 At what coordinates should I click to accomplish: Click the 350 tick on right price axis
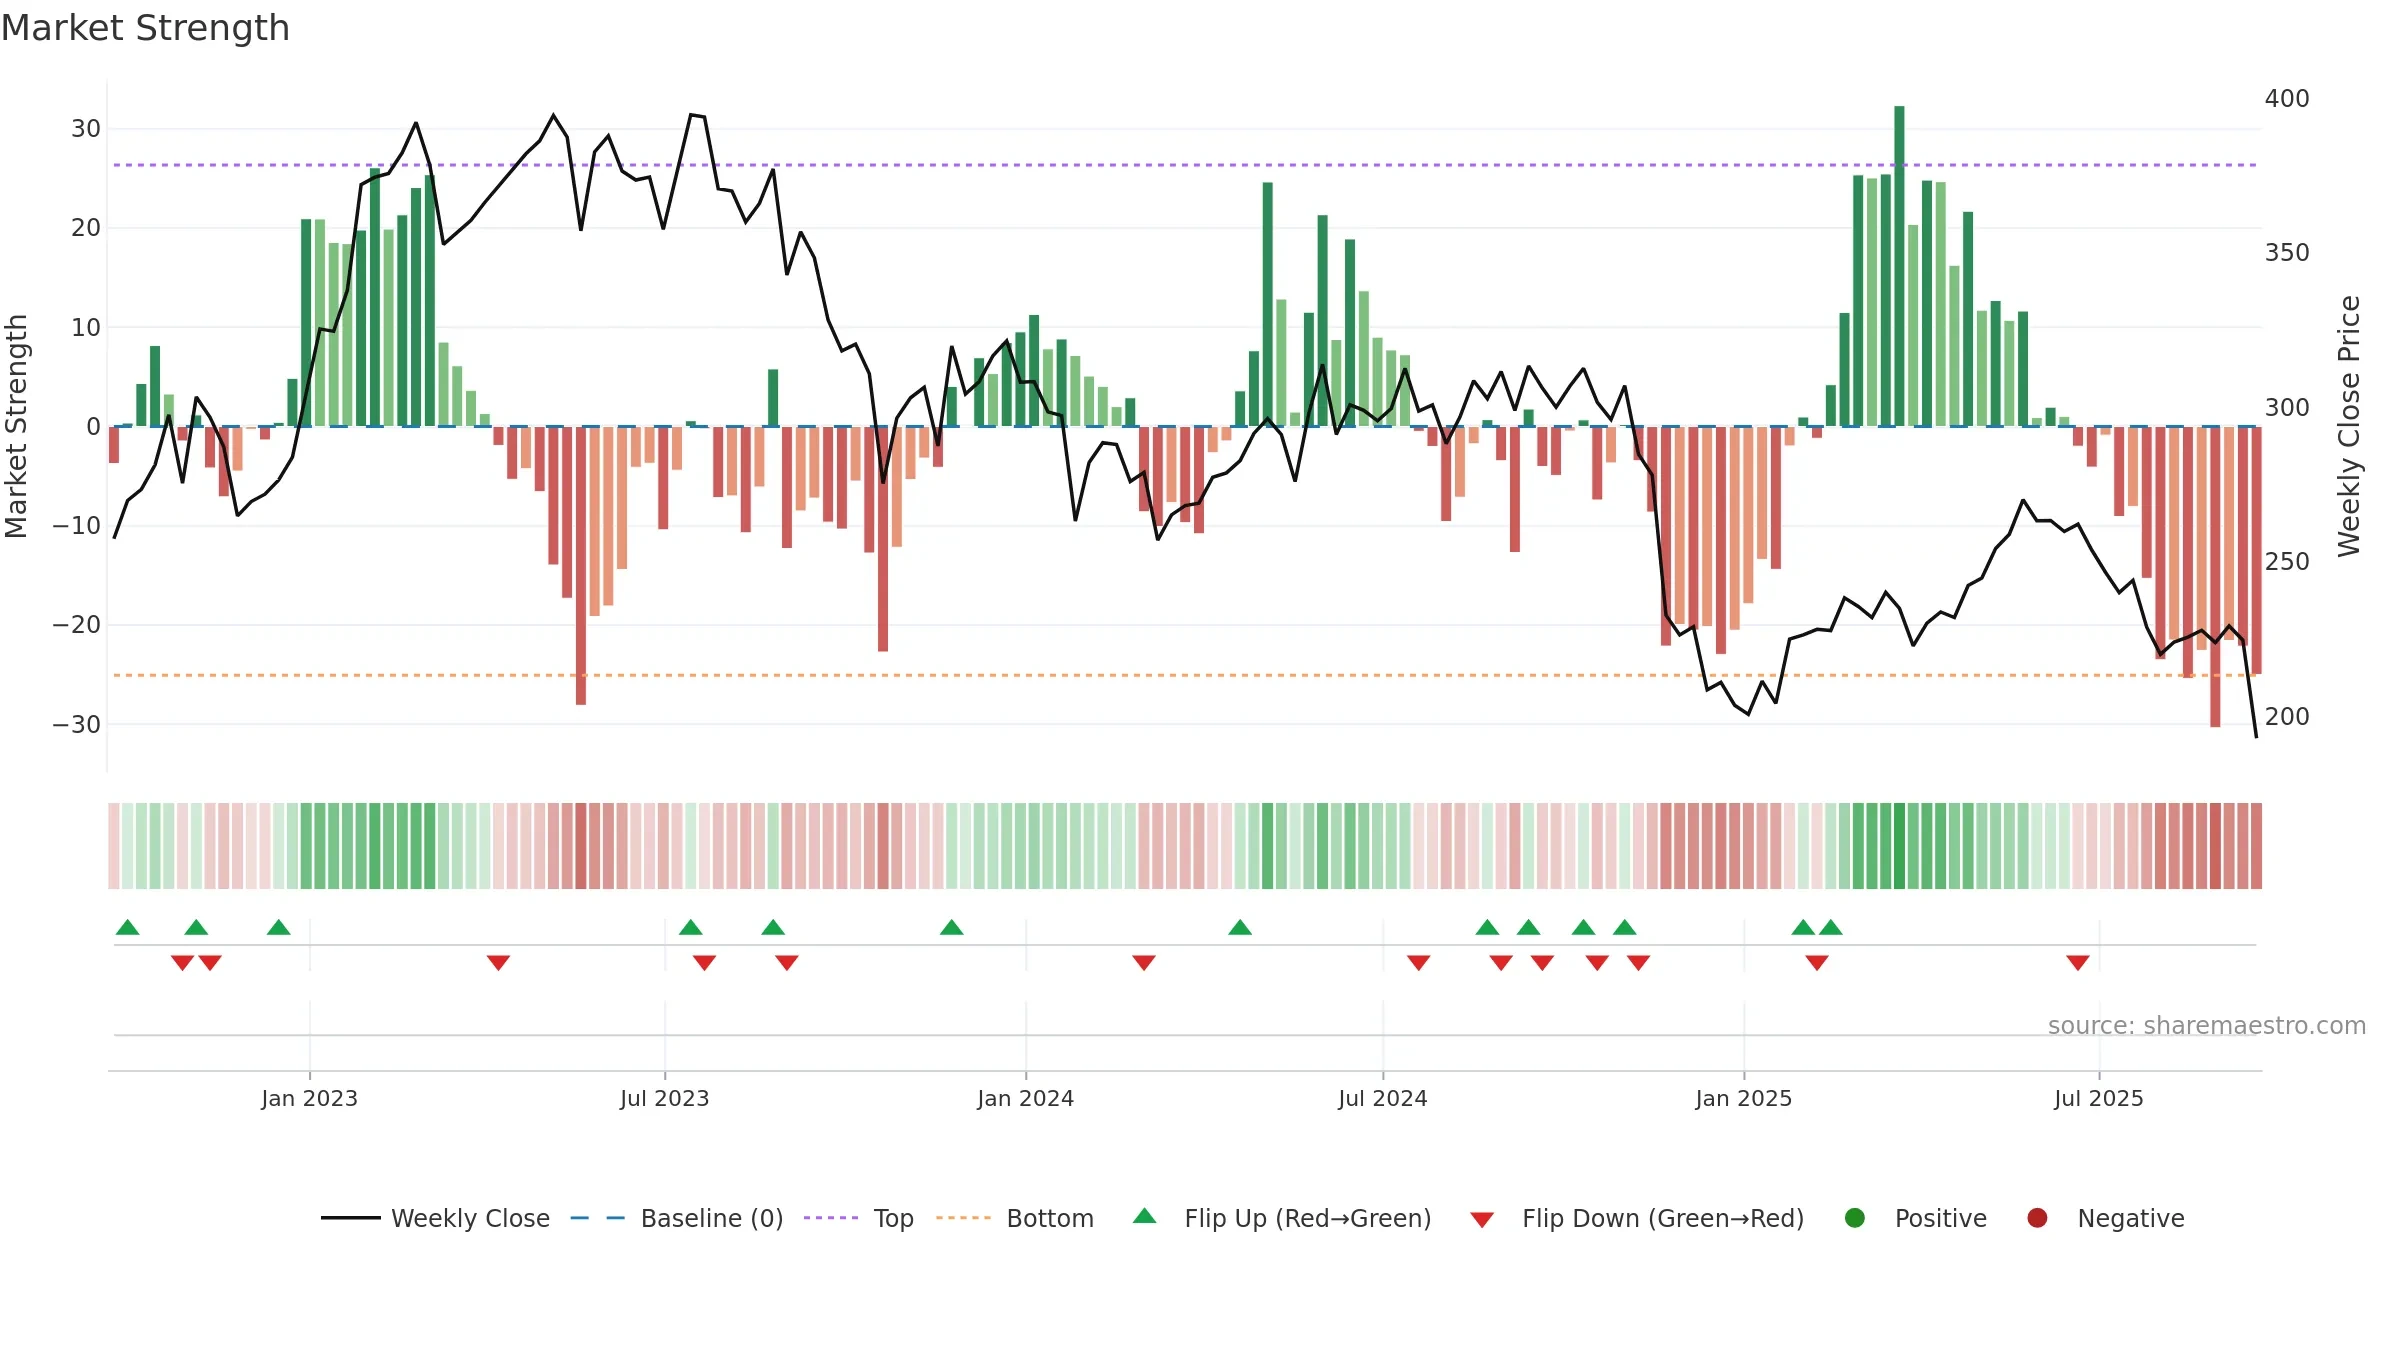click(x=2287, y=253)
